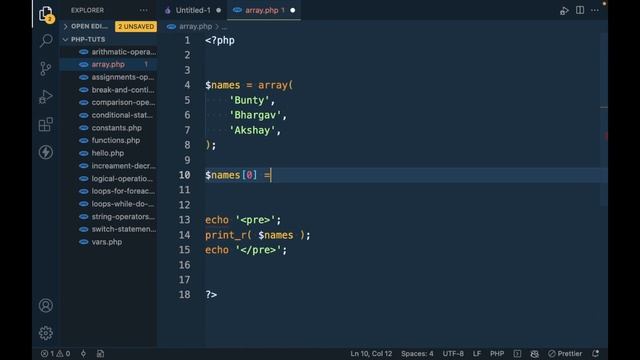This screenshot has height=360, width=640.
Task: Change end of line sequence LF
Action: 476,353
